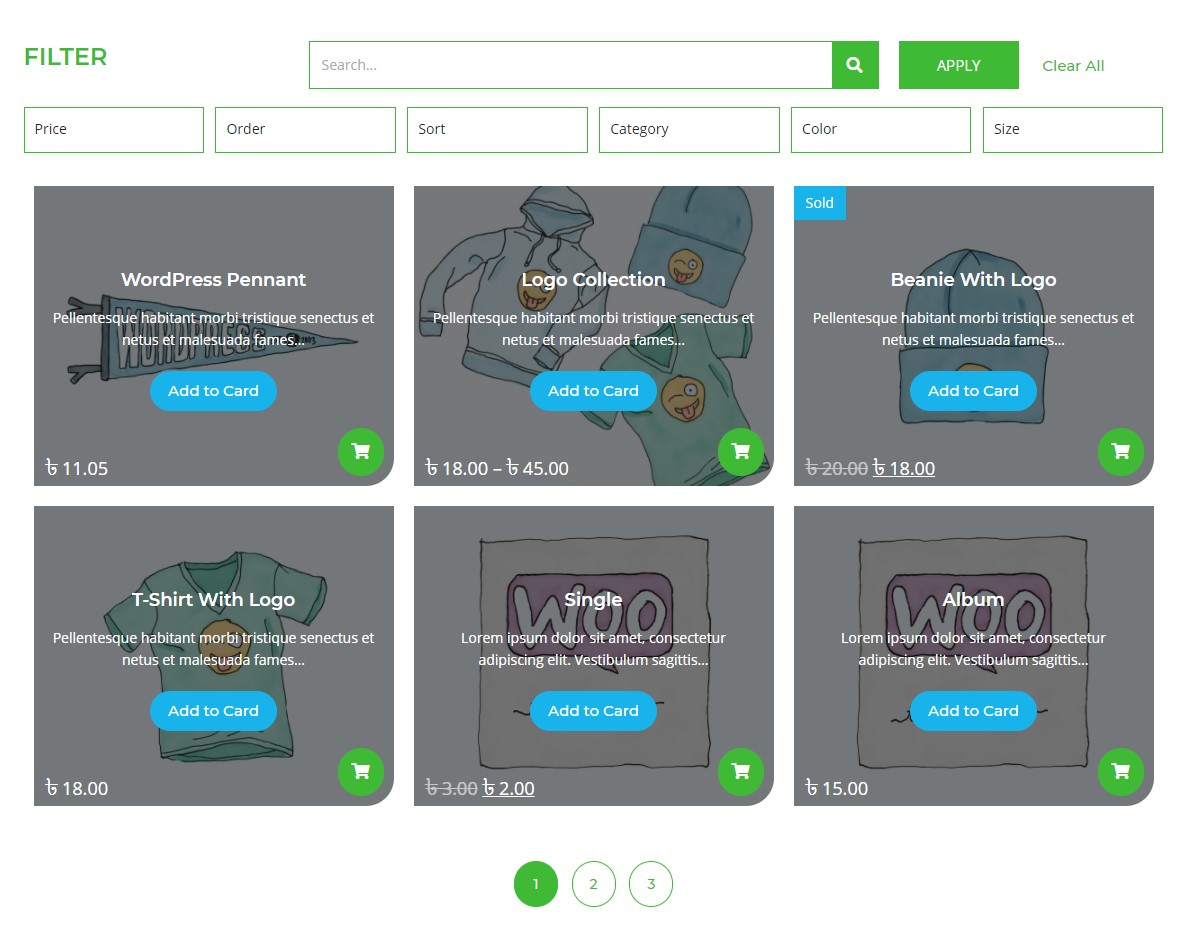Open the Order filter dropdown
1190x950 pixels.
click(x=305, y=130)
